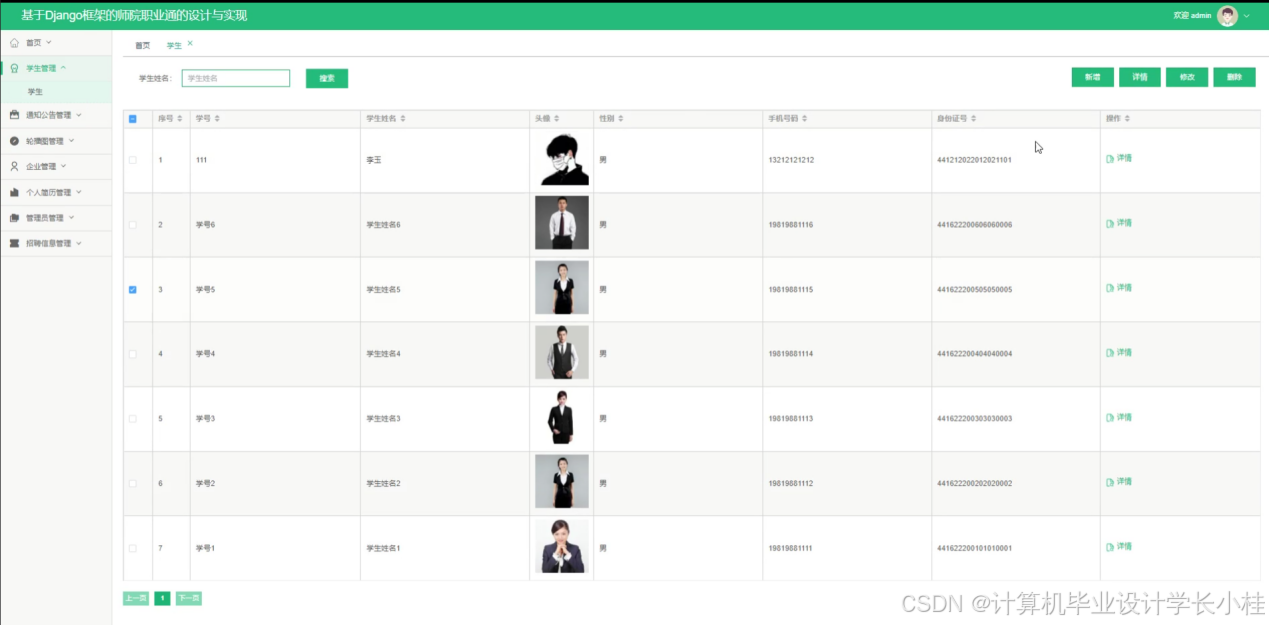The height and width of the screenshot is (625, 1269).
Task: Click the green 详情 toolbar button
Action: point(1140,77)
